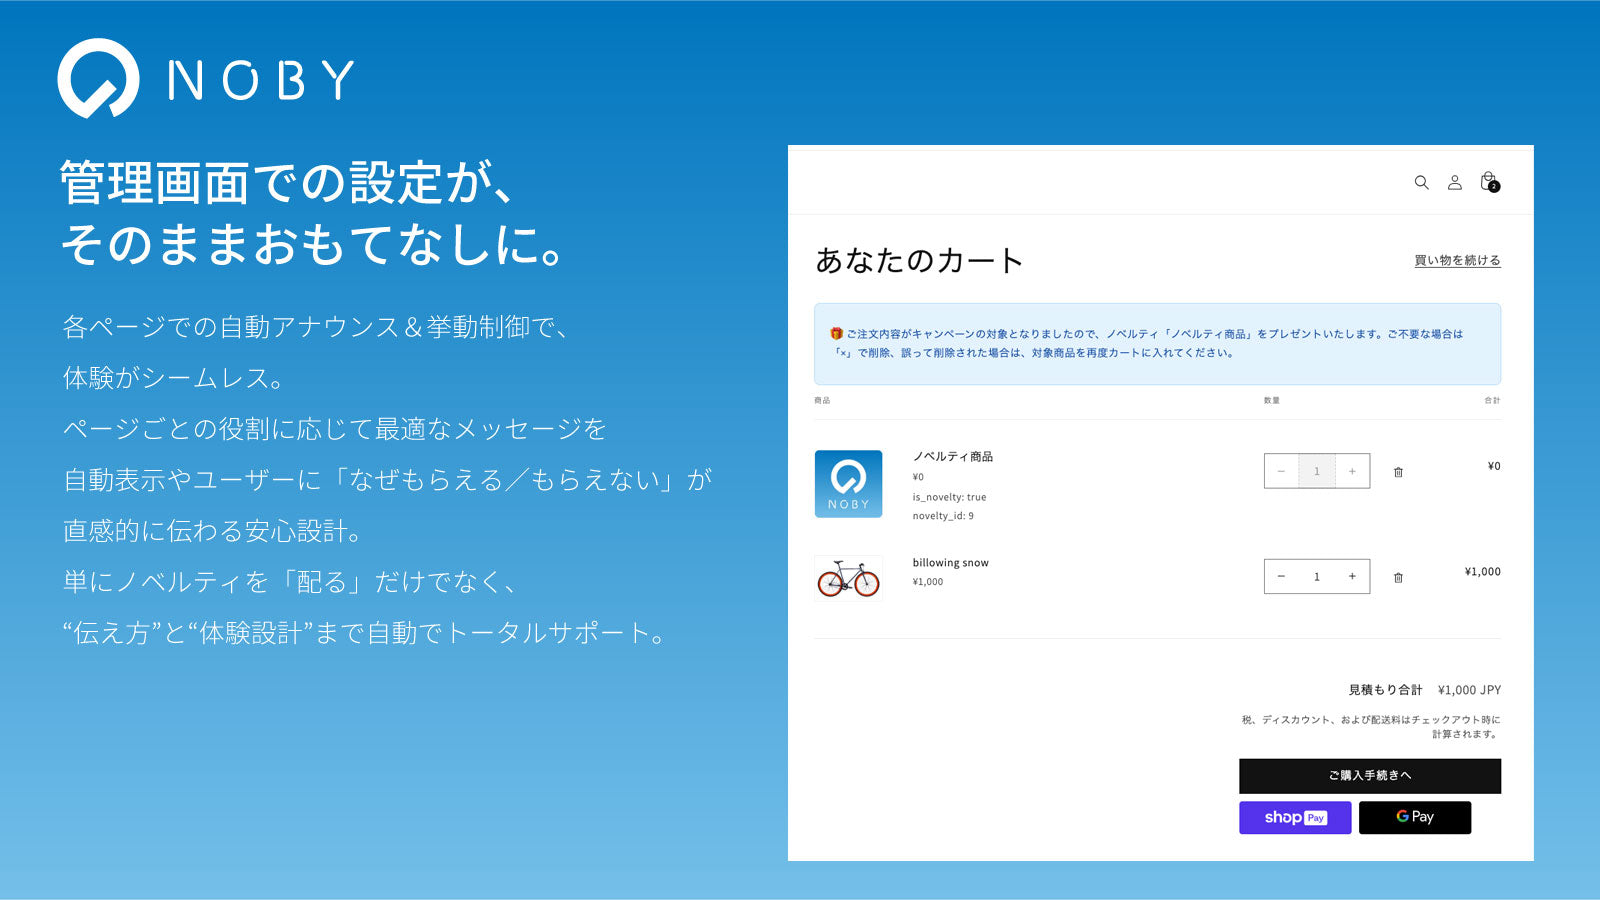Viewport: 1600px width, 900px height.
Task: Click the ご購入手続きへ checkout button
Action: coord(1370,776)
